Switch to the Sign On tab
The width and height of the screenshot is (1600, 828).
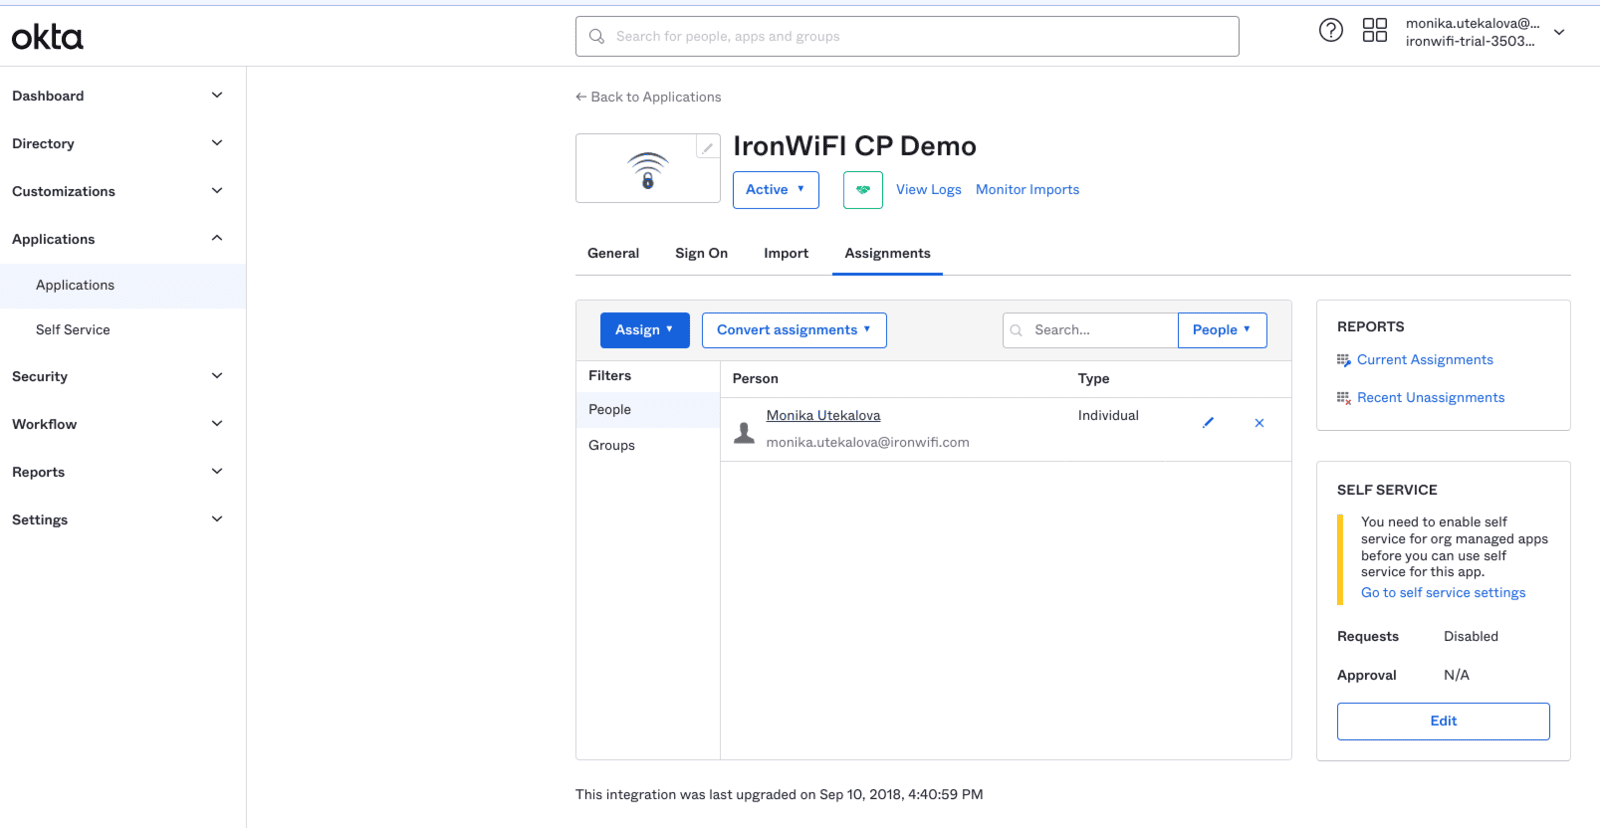pyautogui.click(x=701, y=254)
